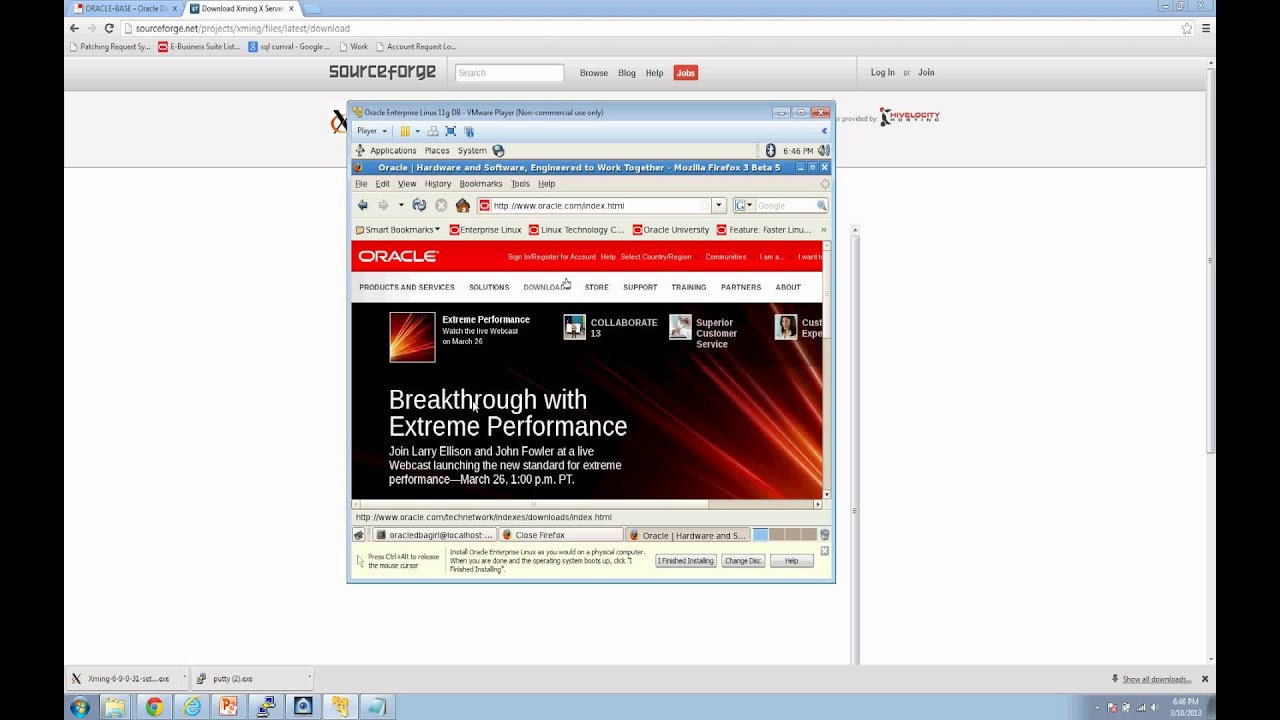Click Firefox forward arrow button
This screenshot has height=720, width=1280.
pos(383,205)
